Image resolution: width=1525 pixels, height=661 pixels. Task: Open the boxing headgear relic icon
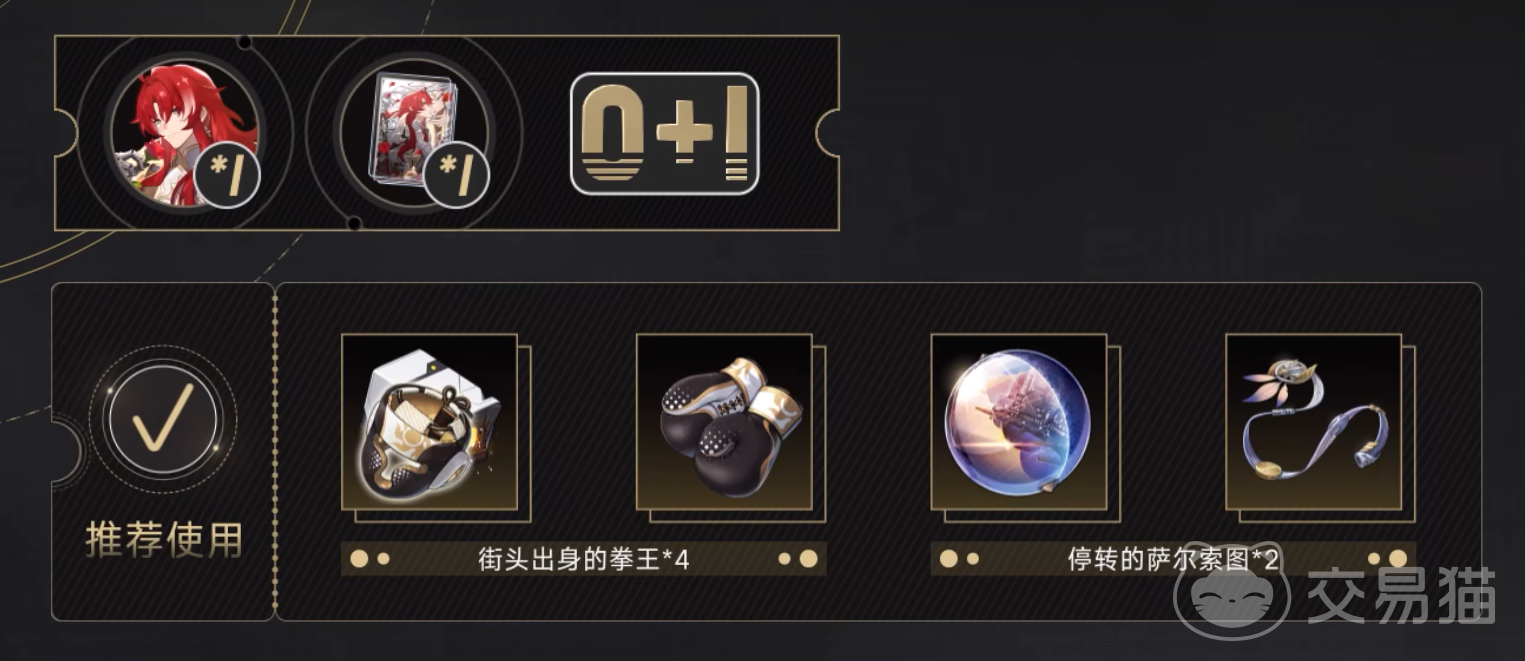coord(430,422)
